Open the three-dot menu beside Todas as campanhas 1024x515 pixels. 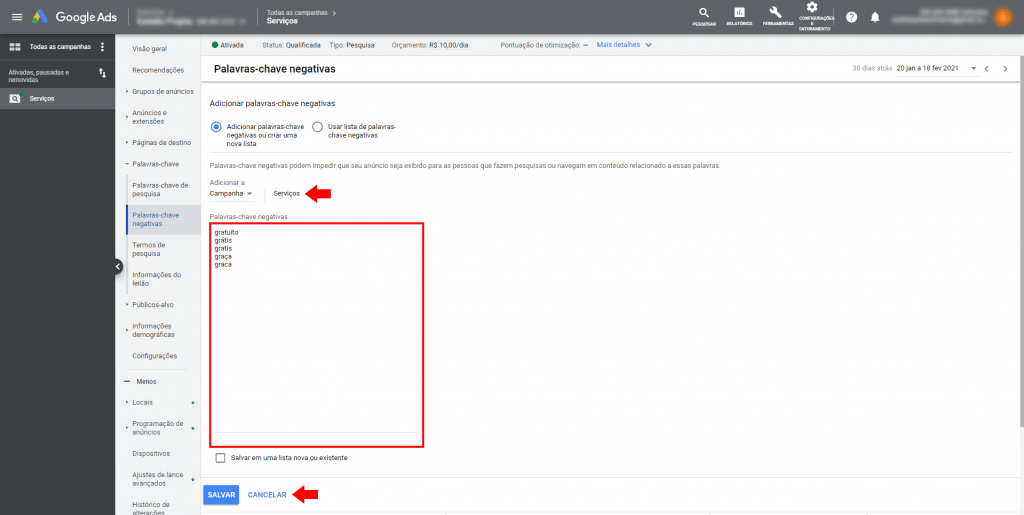103,47
